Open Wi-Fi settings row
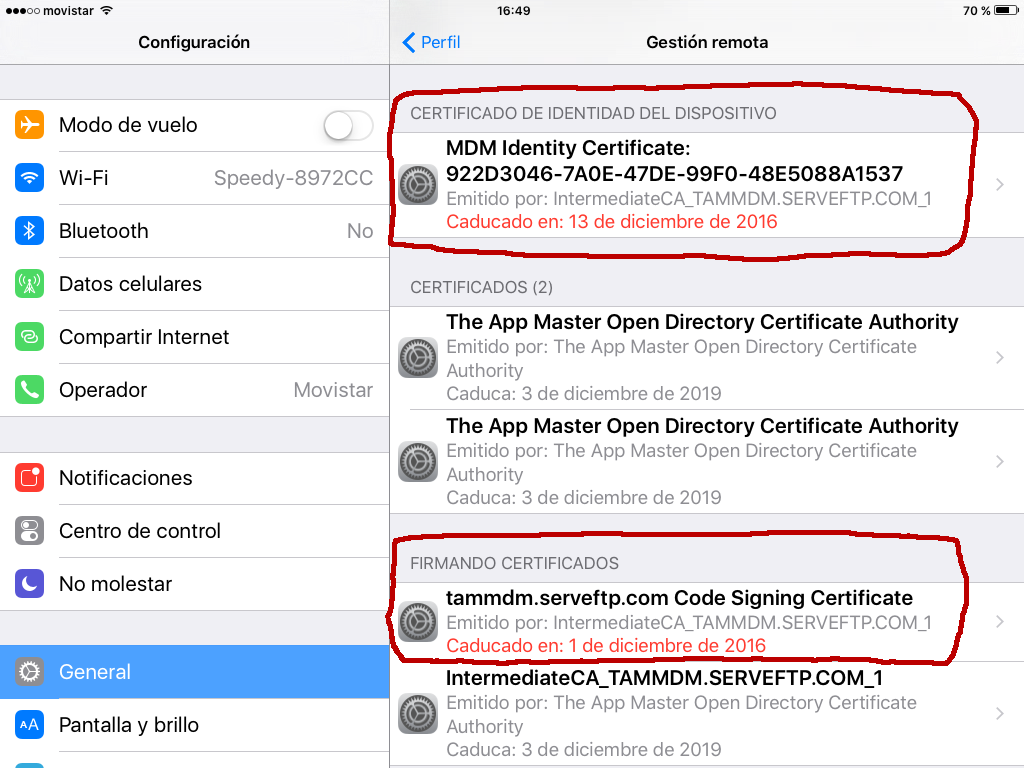 click(195, 178)
